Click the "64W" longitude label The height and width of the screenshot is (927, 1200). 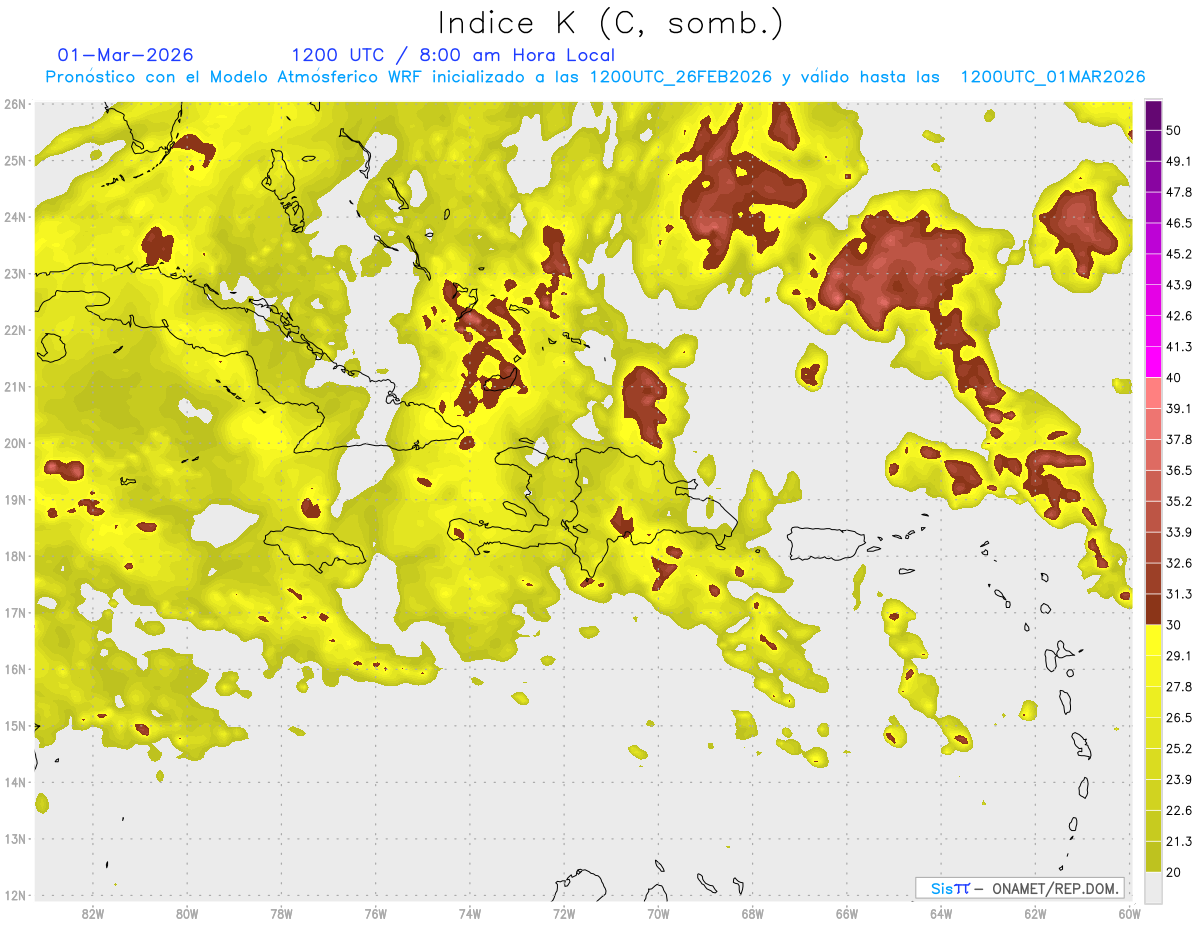(941, 914)
